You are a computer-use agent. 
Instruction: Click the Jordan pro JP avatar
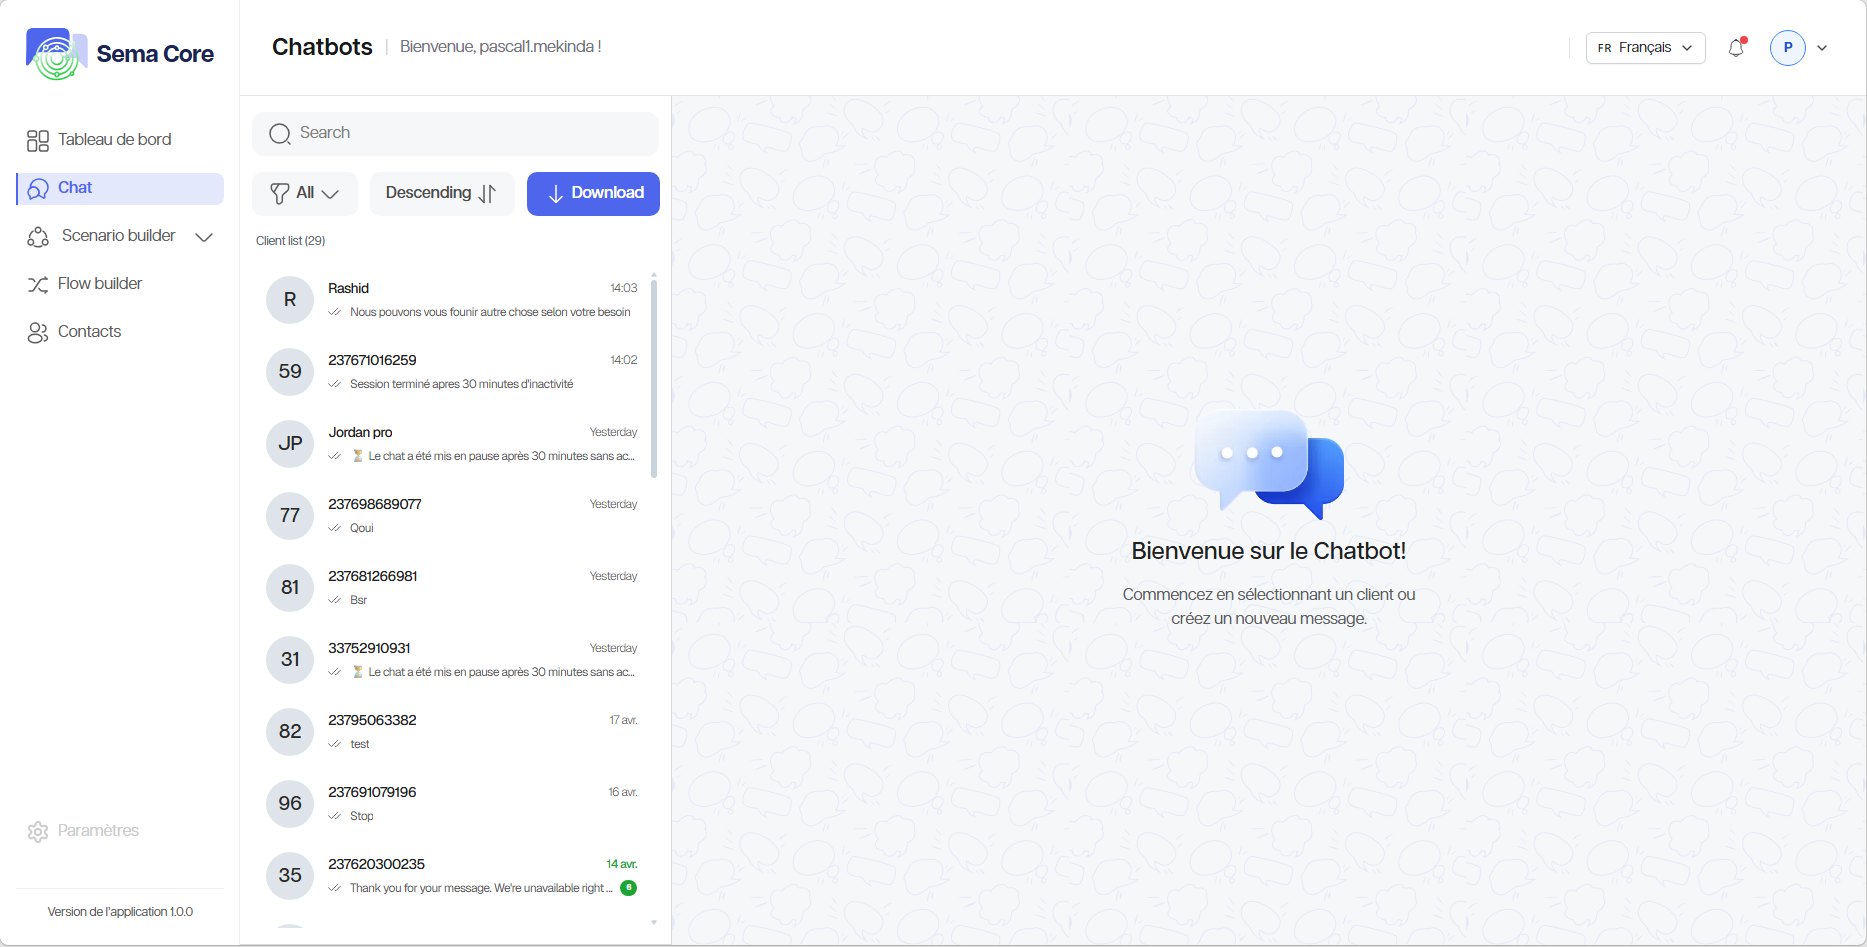tap(290, 444)
